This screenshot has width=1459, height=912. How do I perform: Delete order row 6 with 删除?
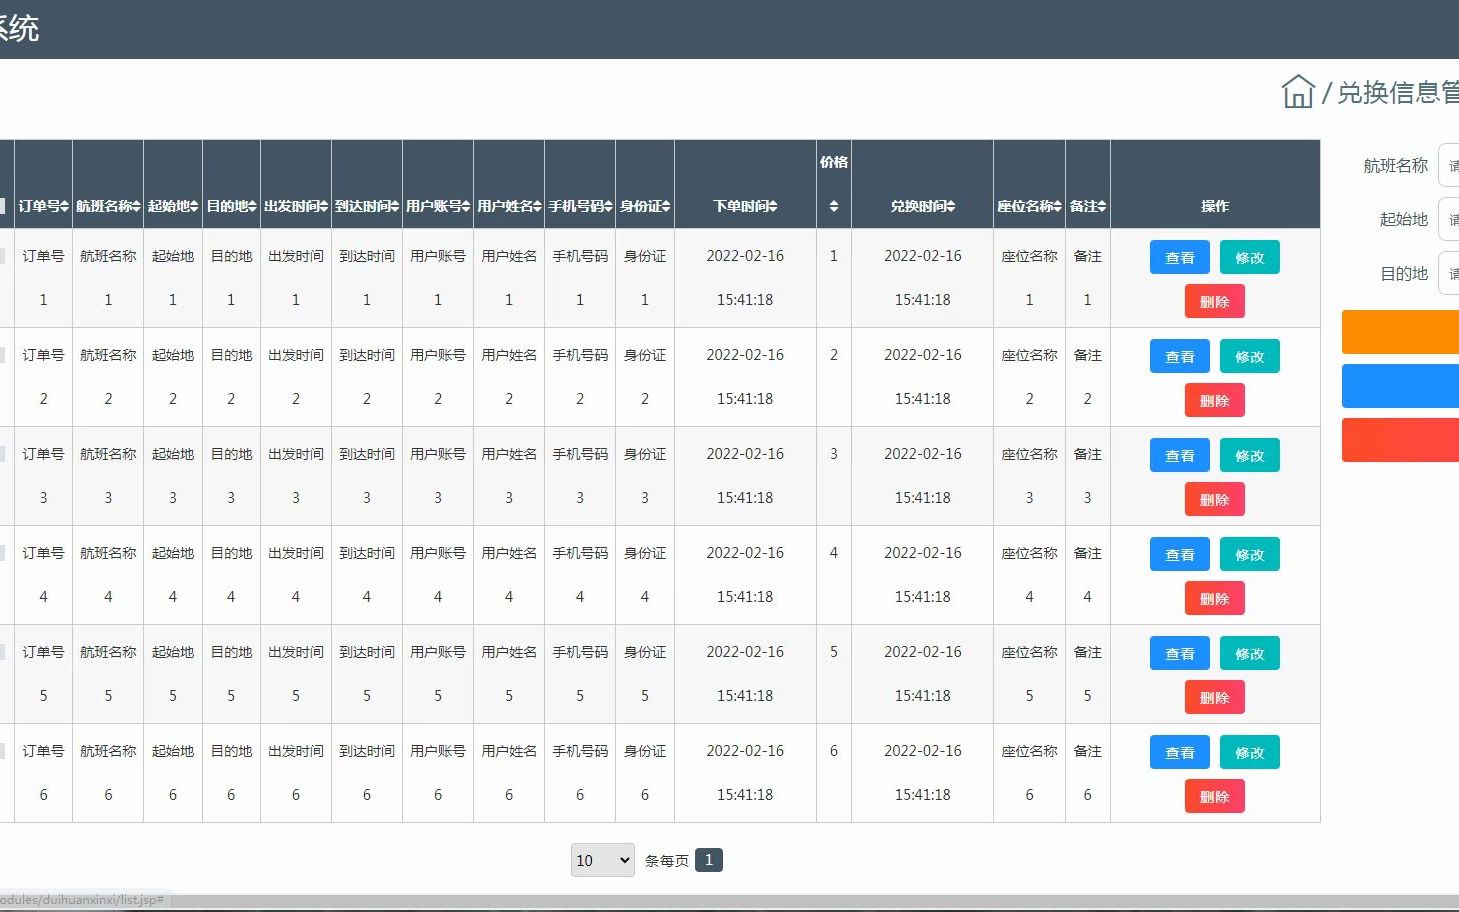[1215, 796]
